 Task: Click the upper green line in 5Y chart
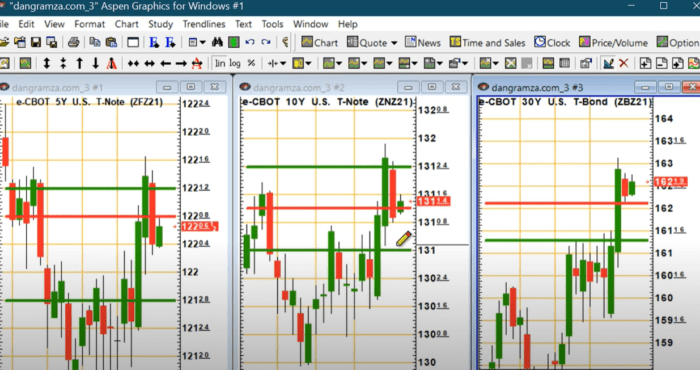tap(91, 188)
